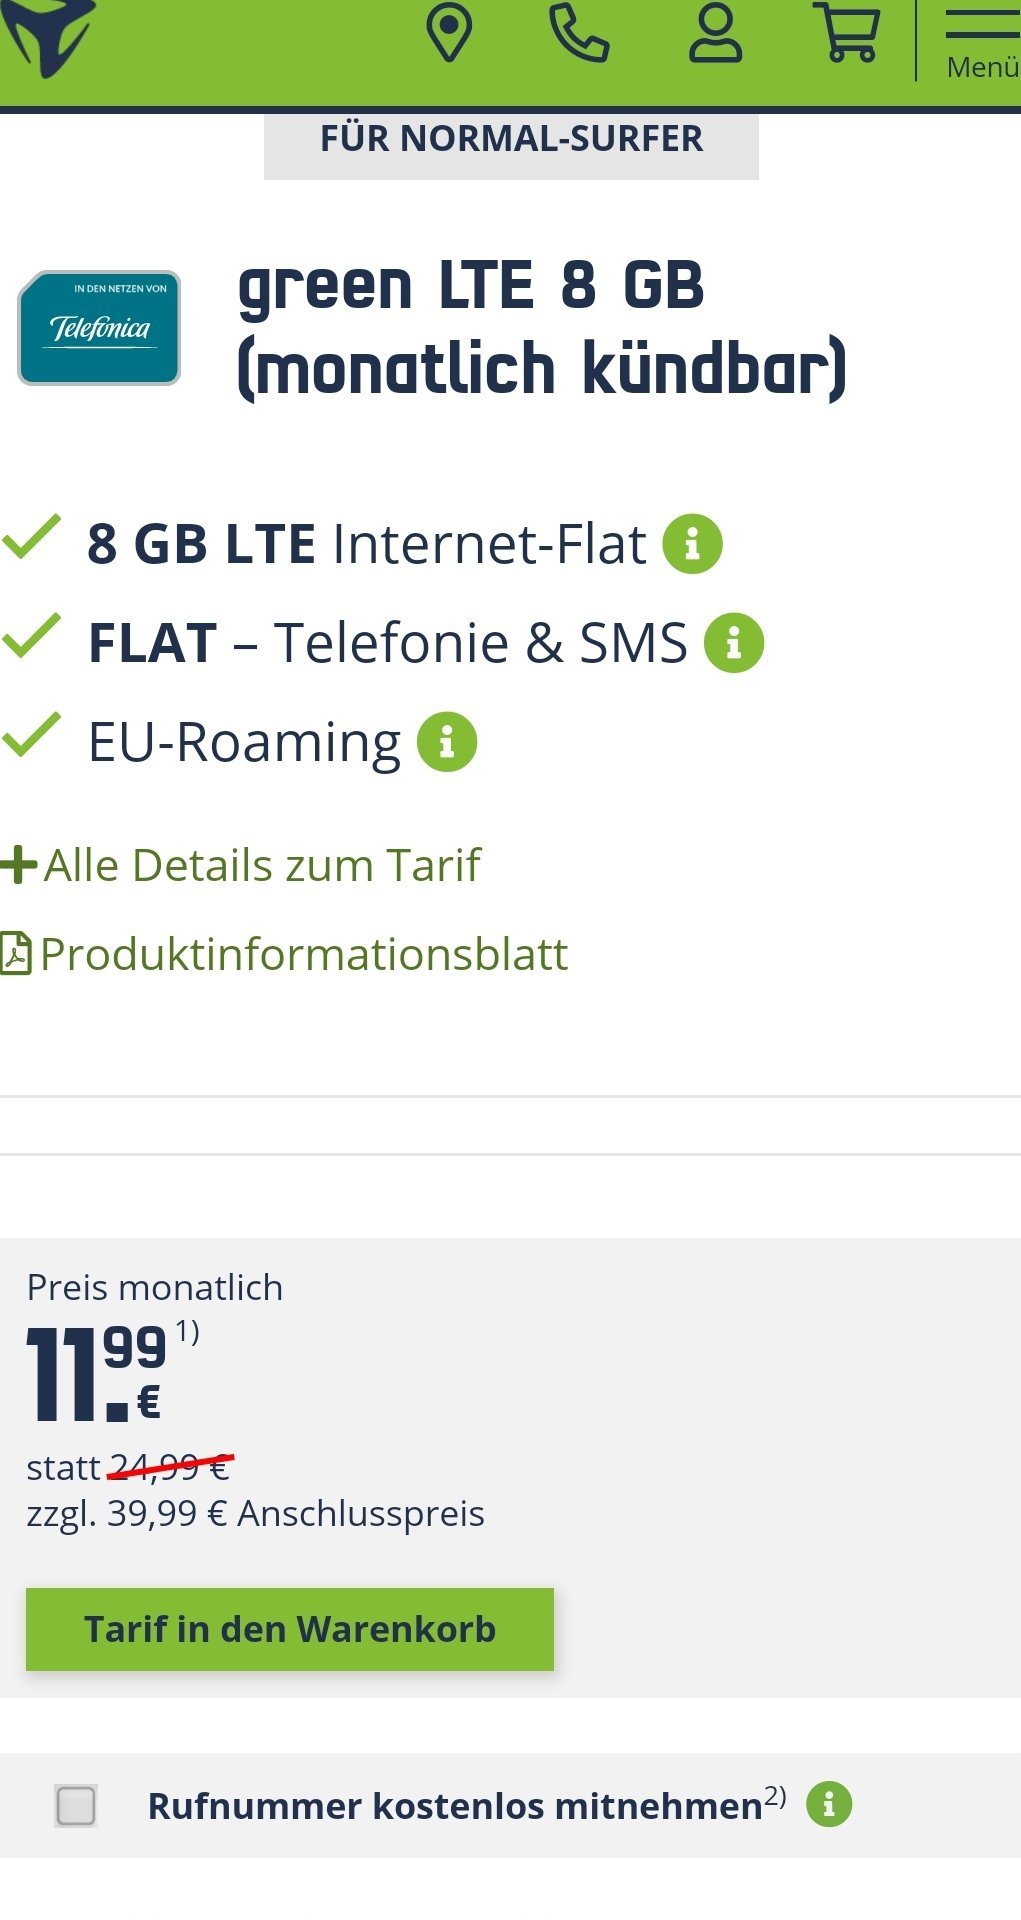Click the Telefonica network badge
The height and width of the screenshot is (1920, 1021).
tap(99, 328)
